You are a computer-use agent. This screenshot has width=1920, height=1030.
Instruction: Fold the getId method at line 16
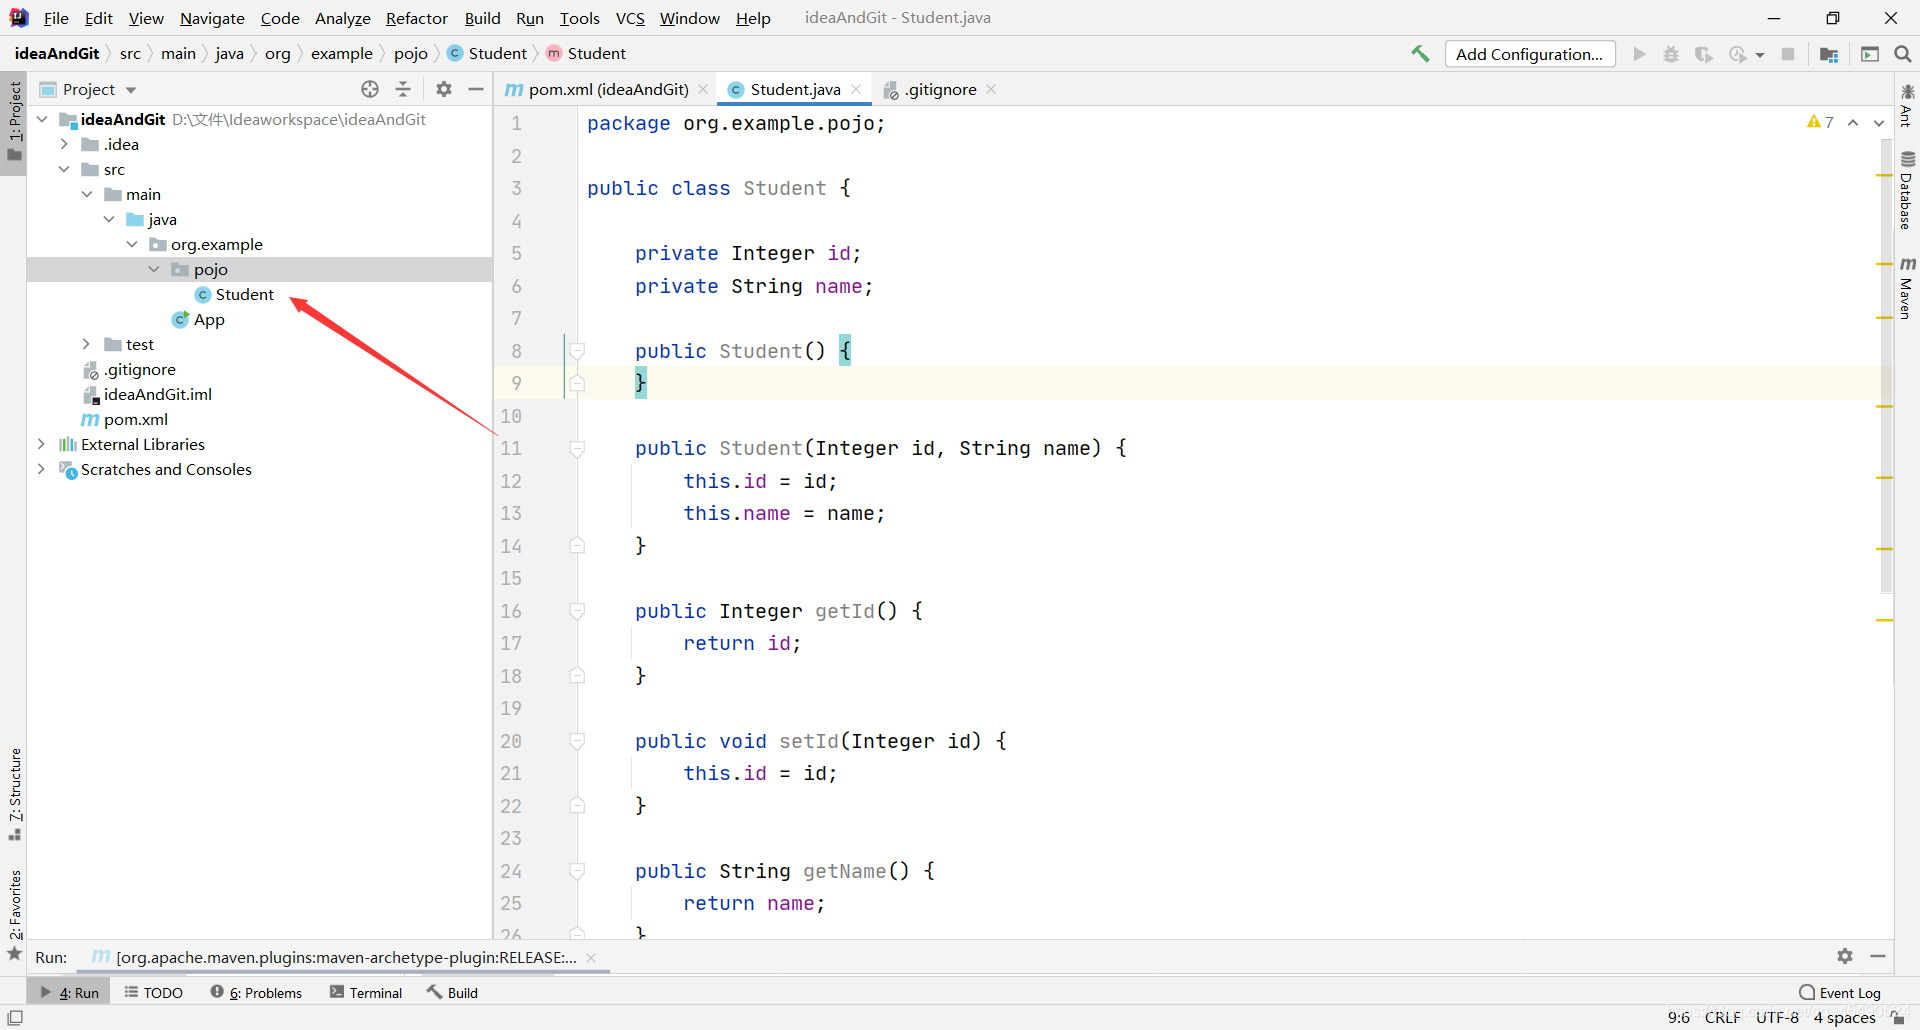(x=577, y=610)
